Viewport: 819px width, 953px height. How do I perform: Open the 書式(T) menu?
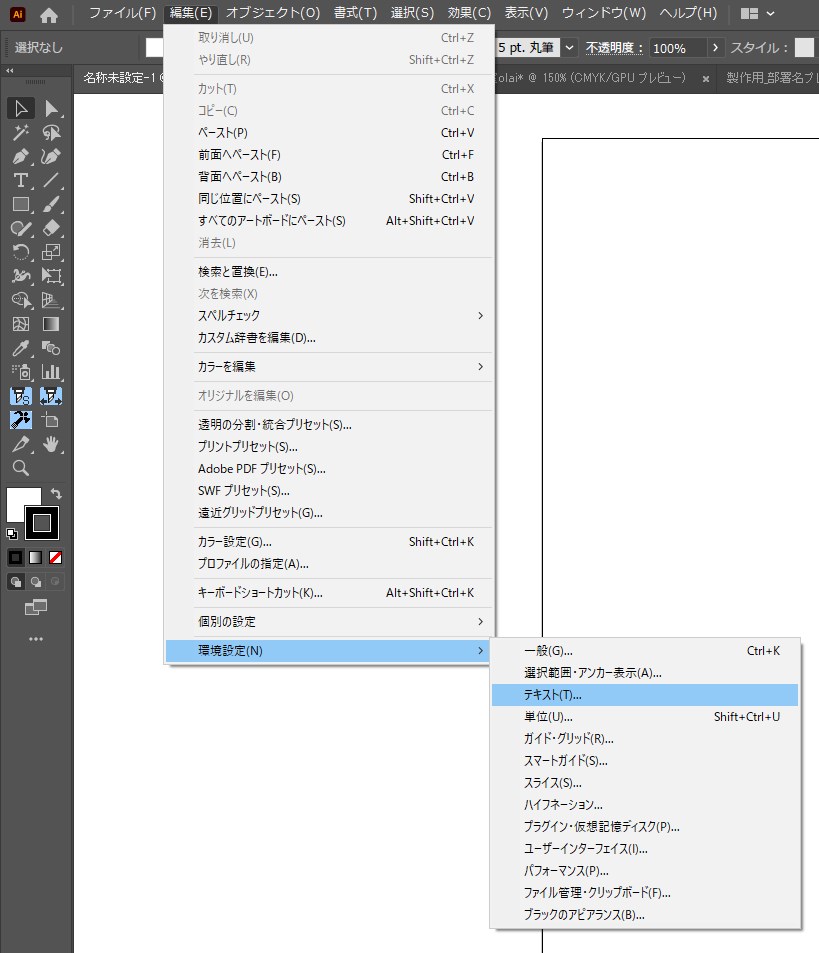coord(355,13)
